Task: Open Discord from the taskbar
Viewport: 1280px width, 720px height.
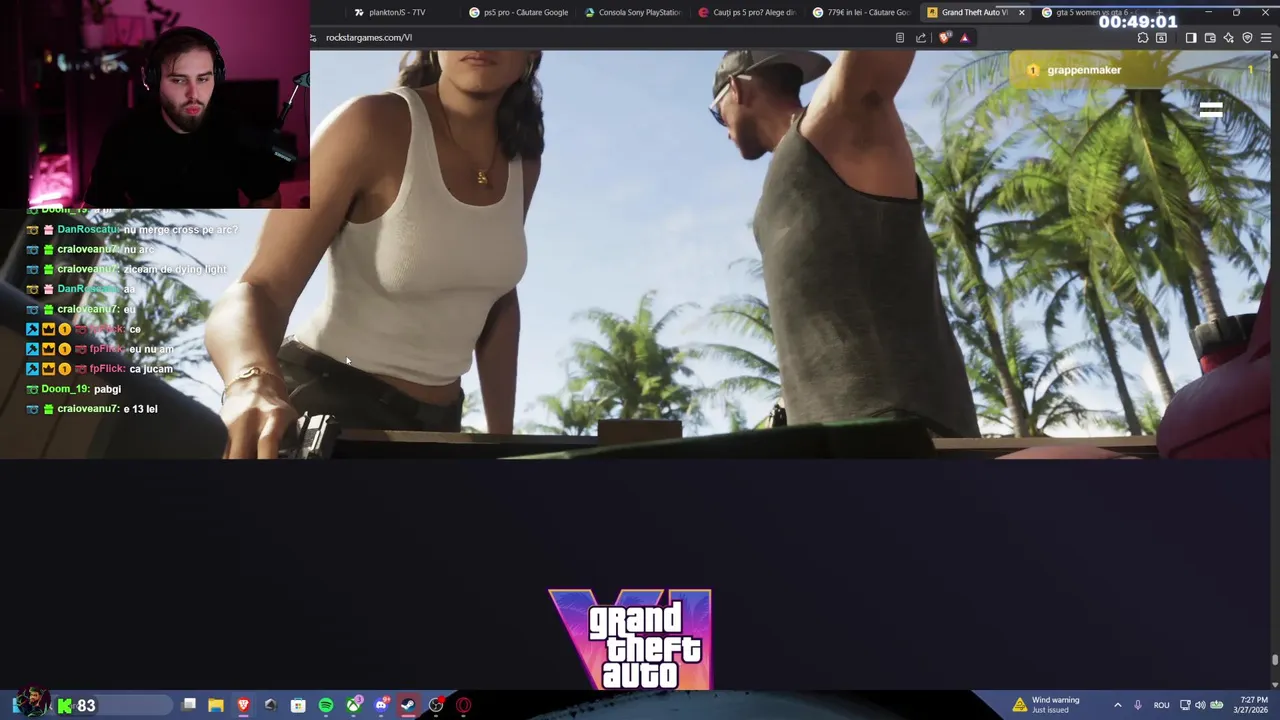Action: click(381, 705)
